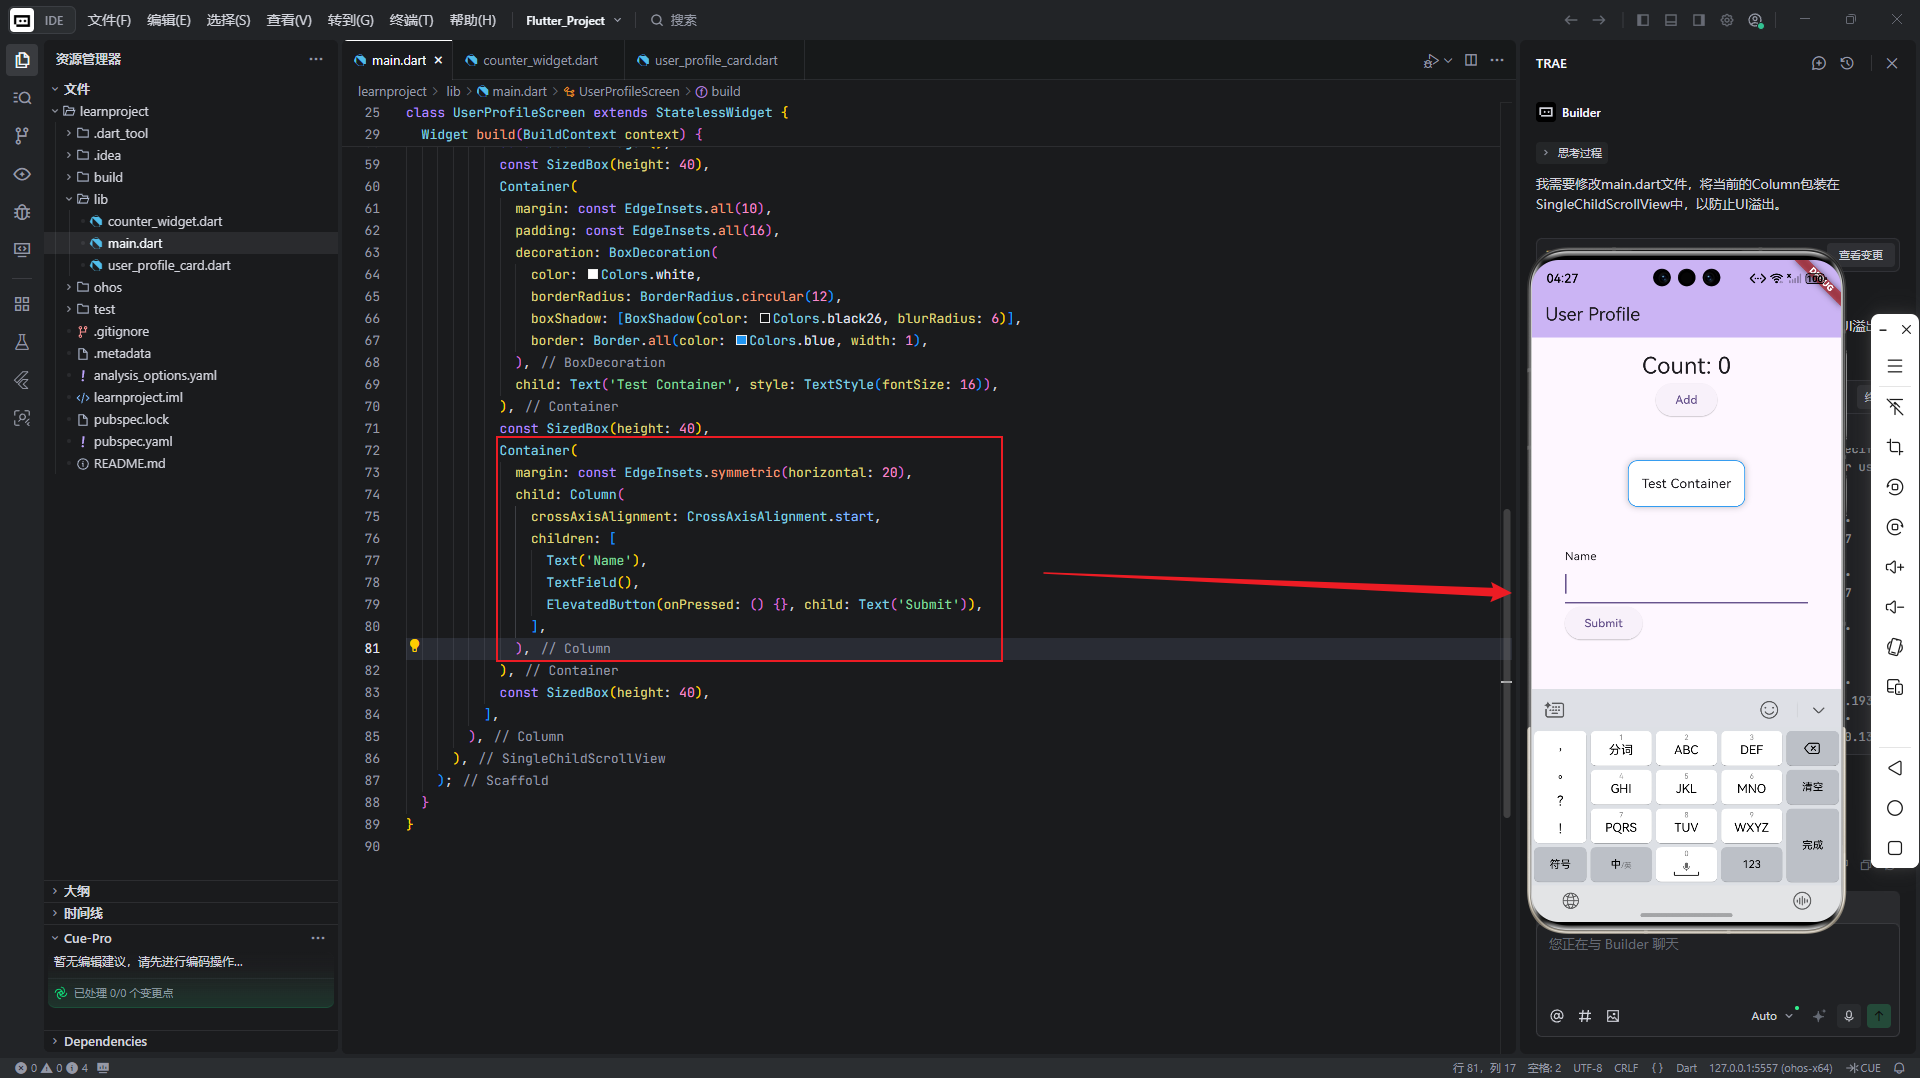This screenshot has height=1078, width=1920.
Task: Open the Flutter_Project dropdown in title bar
Action: click(574, 20)
